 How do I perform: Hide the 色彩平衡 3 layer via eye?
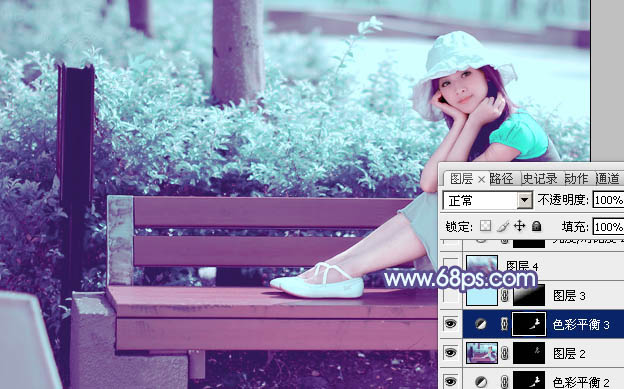(x=450, y=324)
